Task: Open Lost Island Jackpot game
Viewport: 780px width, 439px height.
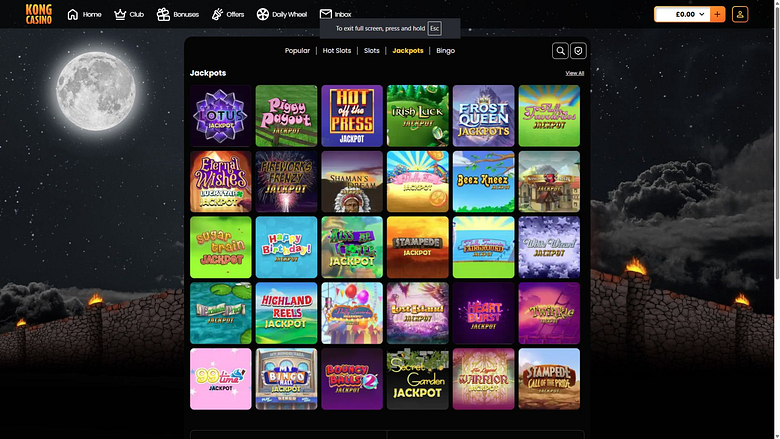Action: coord(418,313)
